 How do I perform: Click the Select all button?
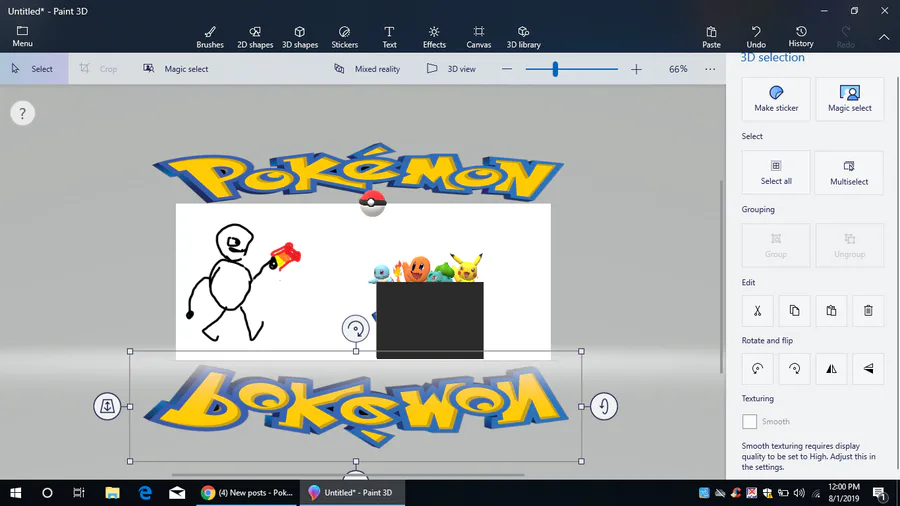click(x=776, y=172)
